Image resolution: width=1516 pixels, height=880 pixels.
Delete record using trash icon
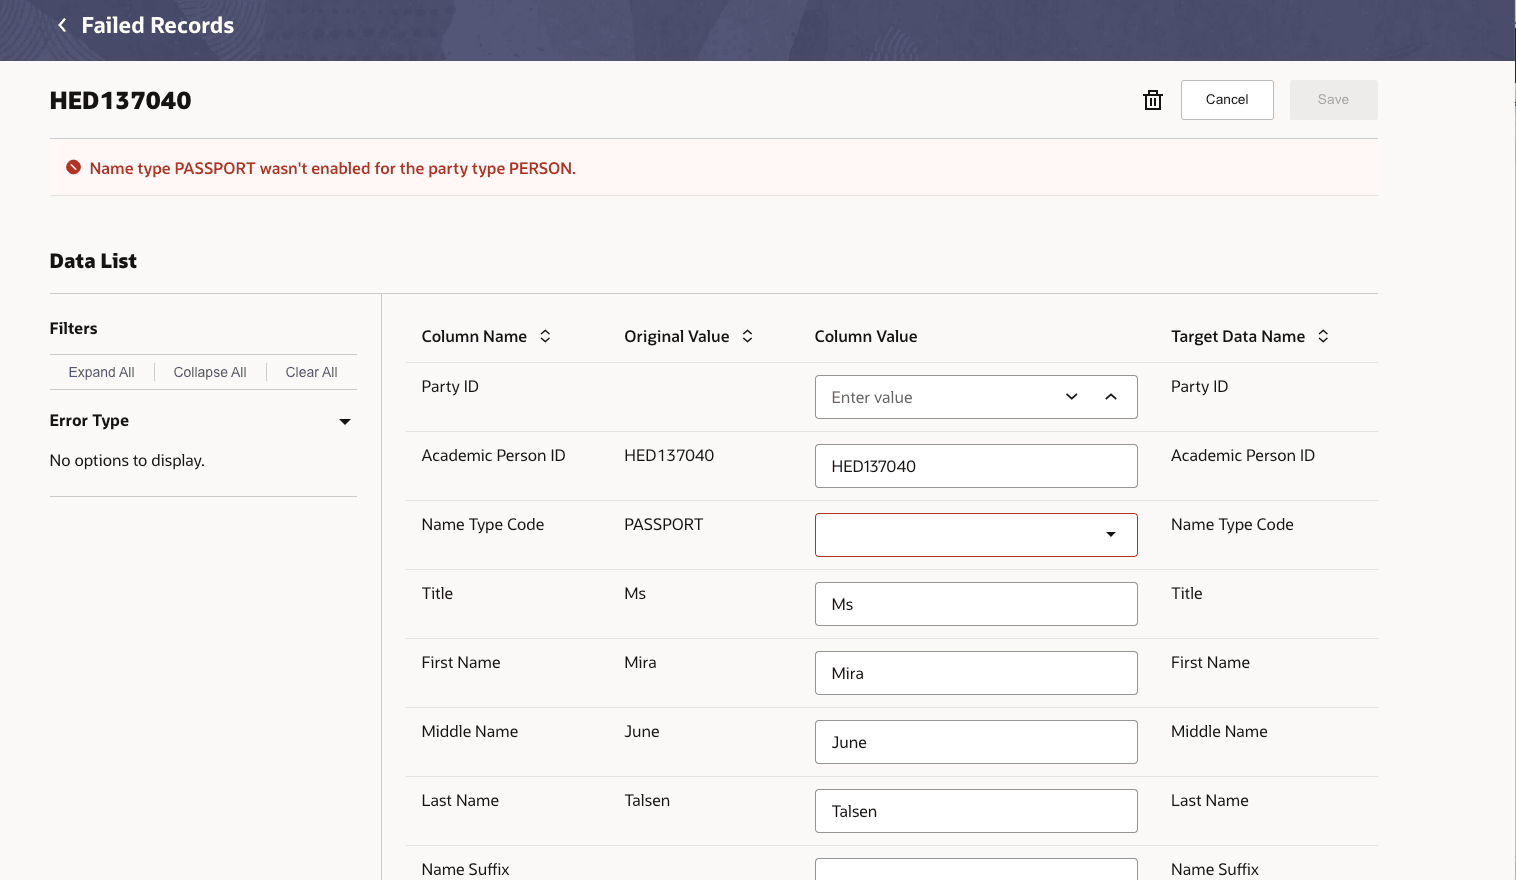tap(1153, 100)
